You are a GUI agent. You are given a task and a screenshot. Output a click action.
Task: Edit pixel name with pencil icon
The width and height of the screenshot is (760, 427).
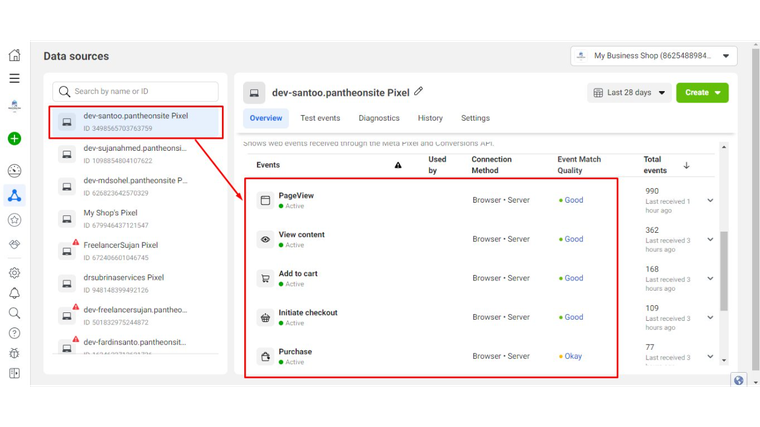tap(419, 92)
